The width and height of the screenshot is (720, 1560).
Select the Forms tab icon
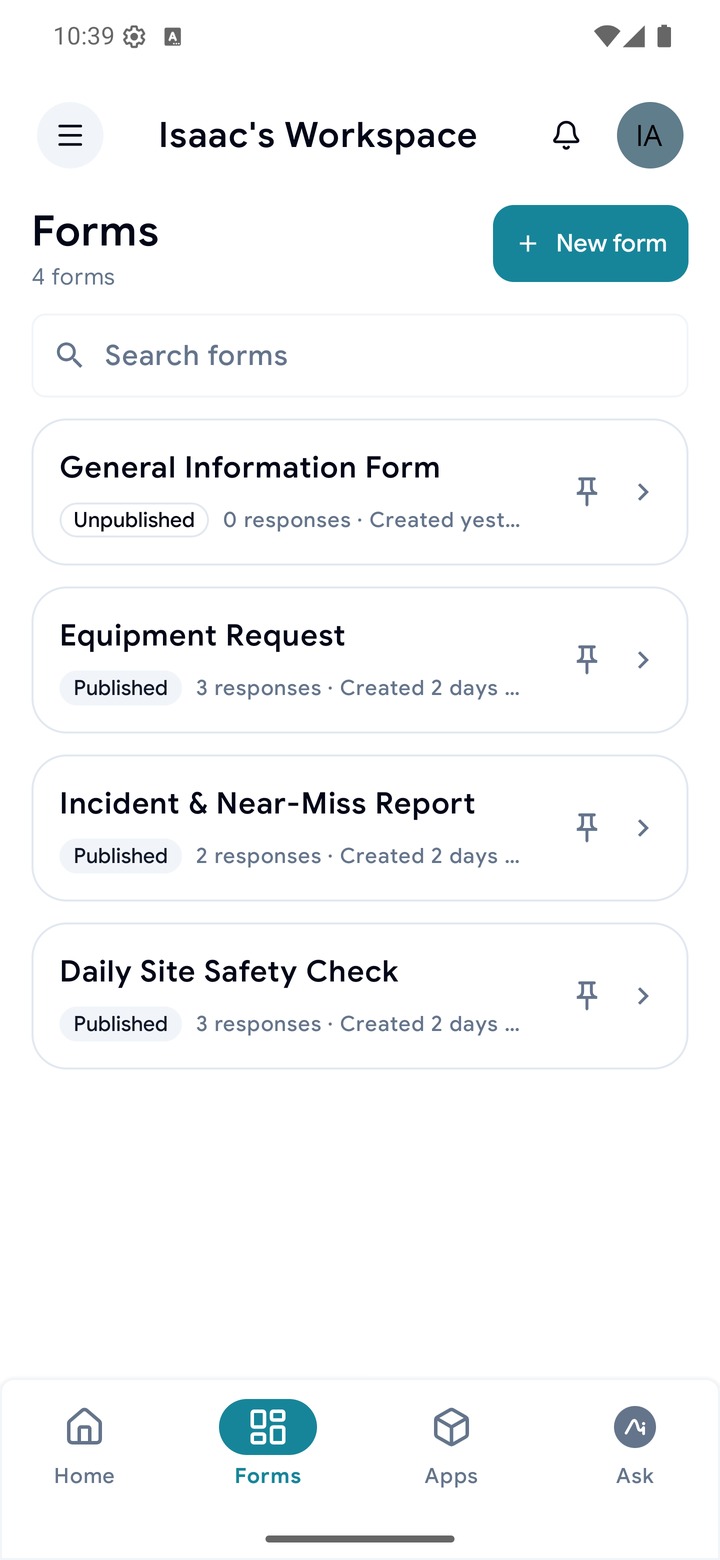pyautogui.click(x=268, y=1427)
